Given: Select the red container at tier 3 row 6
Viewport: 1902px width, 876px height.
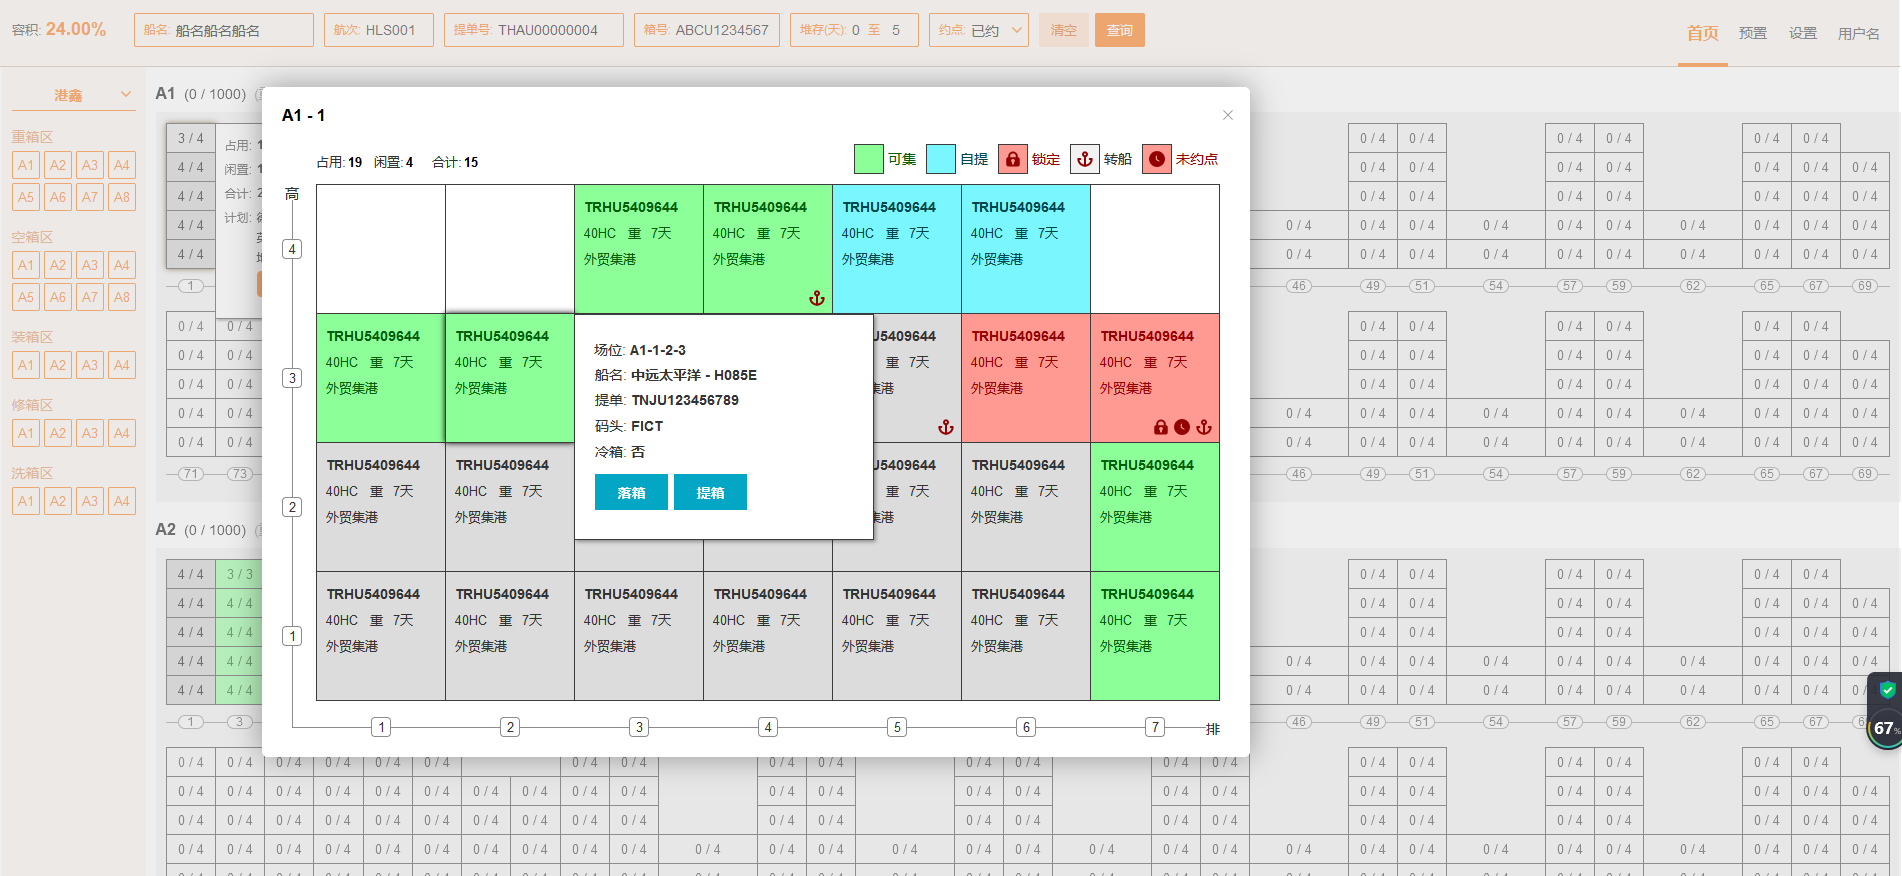Looking at the screenshot, I should coord(1026,378).
